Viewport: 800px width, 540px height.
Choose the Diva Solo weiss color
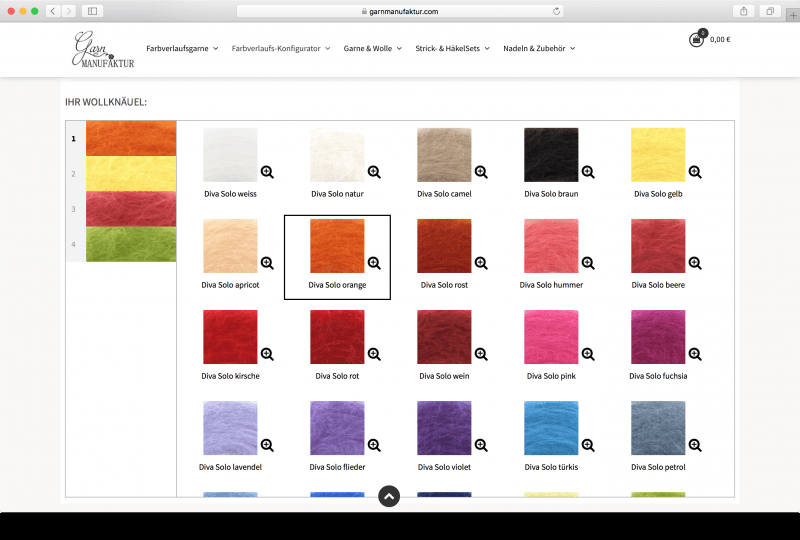pos(230,155)
